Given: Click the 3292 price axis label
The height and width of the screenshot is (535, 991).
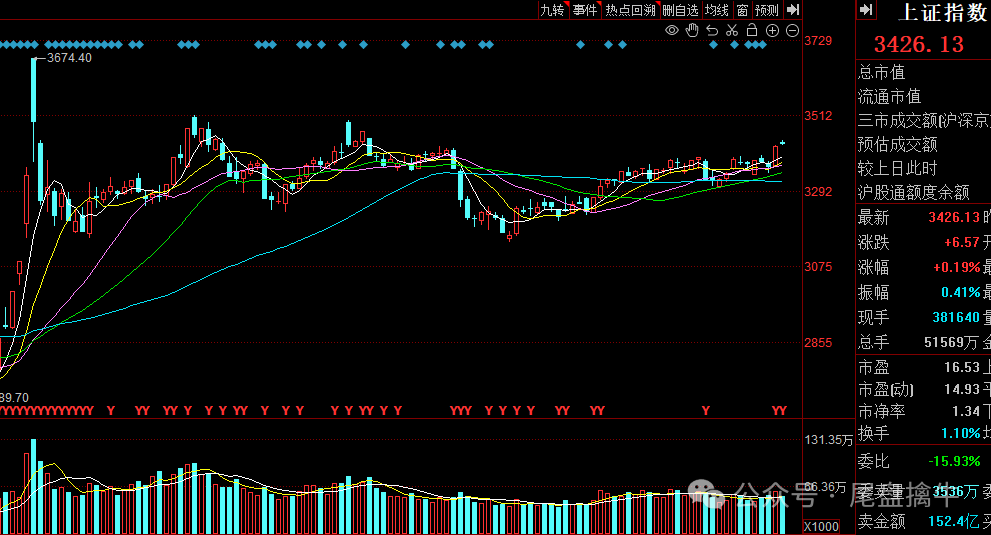Looking at the screenshot, I should (x=818, y=191).
